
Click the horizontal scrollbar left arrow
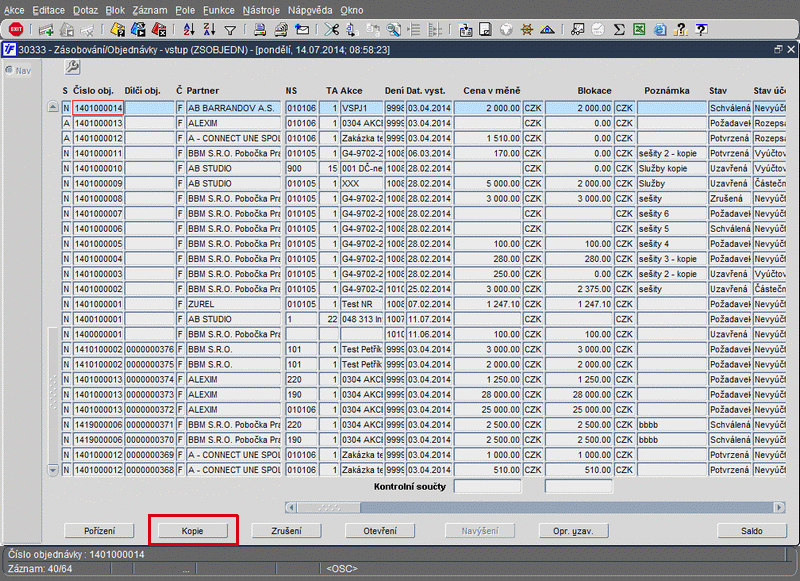[x=290, y=508]
